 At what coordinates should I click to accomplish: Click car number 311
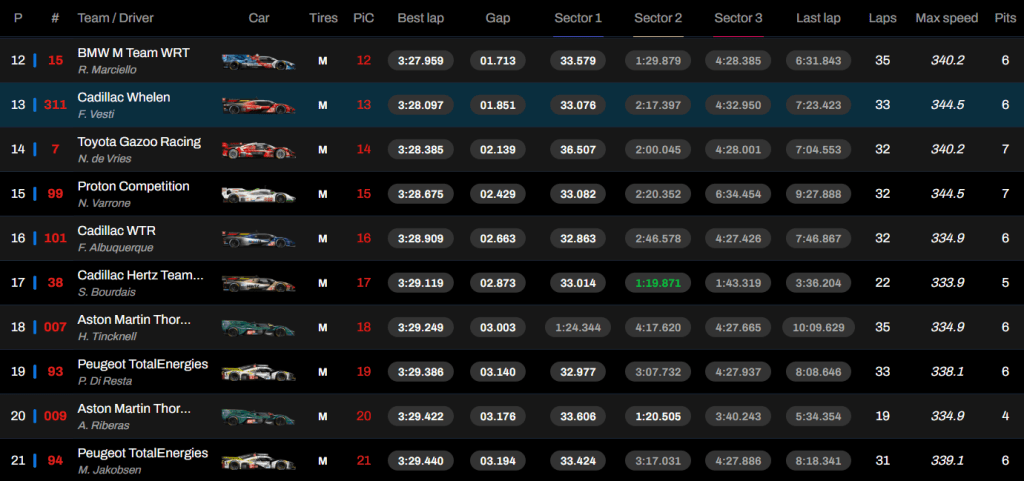click(x=55, y=105)
